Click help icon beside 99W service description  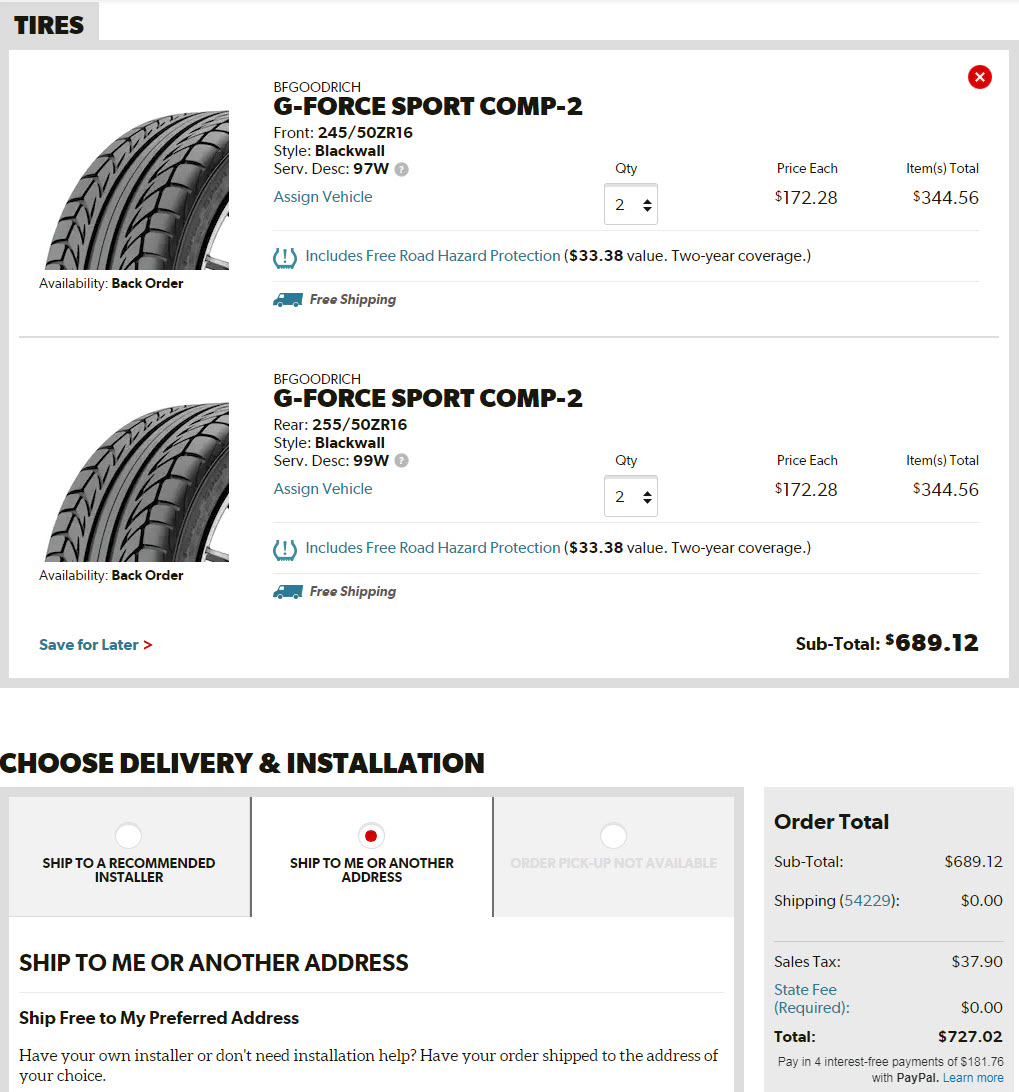[x=401, y=461]
